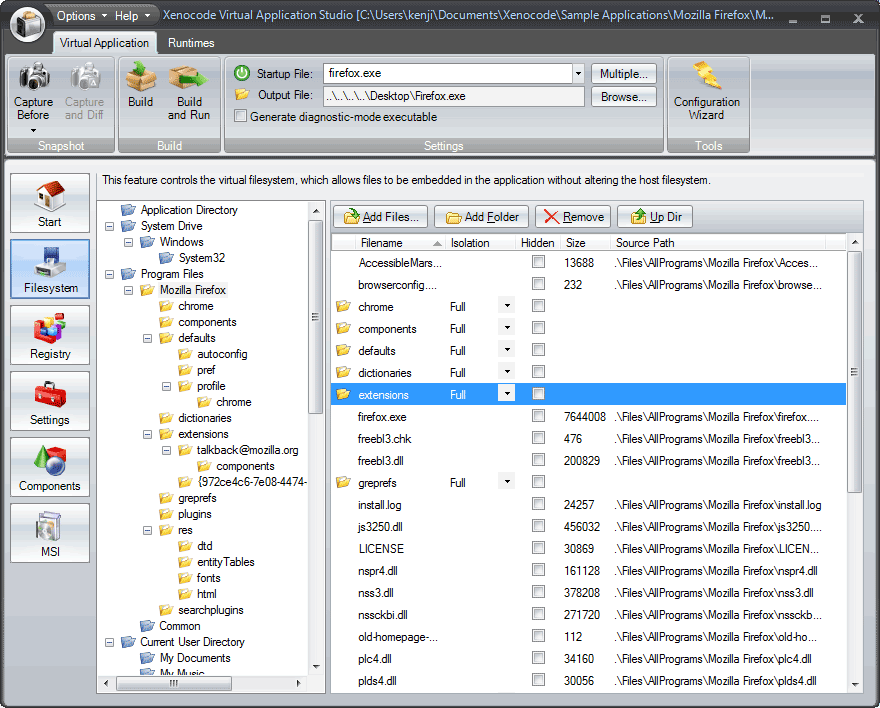Image resolution: width=880 pixels, height=708 pixels.
Task: Click the defaults folder icon in the file list
Action: [343, 350]
